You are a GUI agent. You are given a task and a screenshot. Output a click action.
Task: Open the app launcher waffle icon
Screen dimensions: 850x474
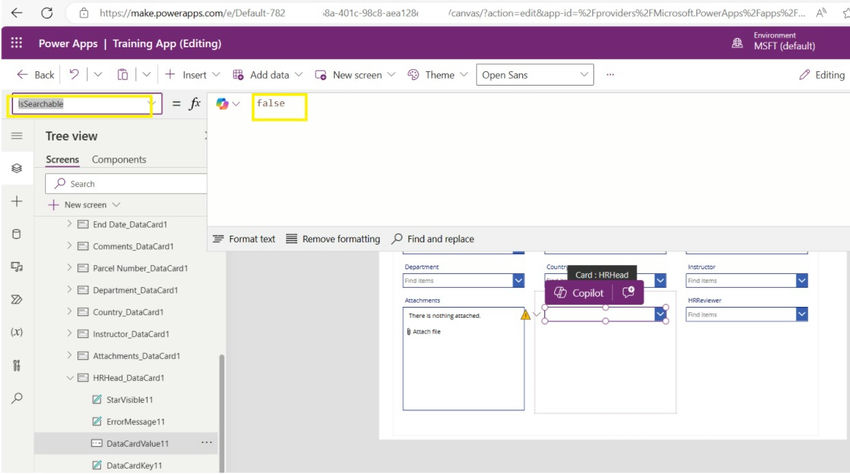click(x=16, y=43)
